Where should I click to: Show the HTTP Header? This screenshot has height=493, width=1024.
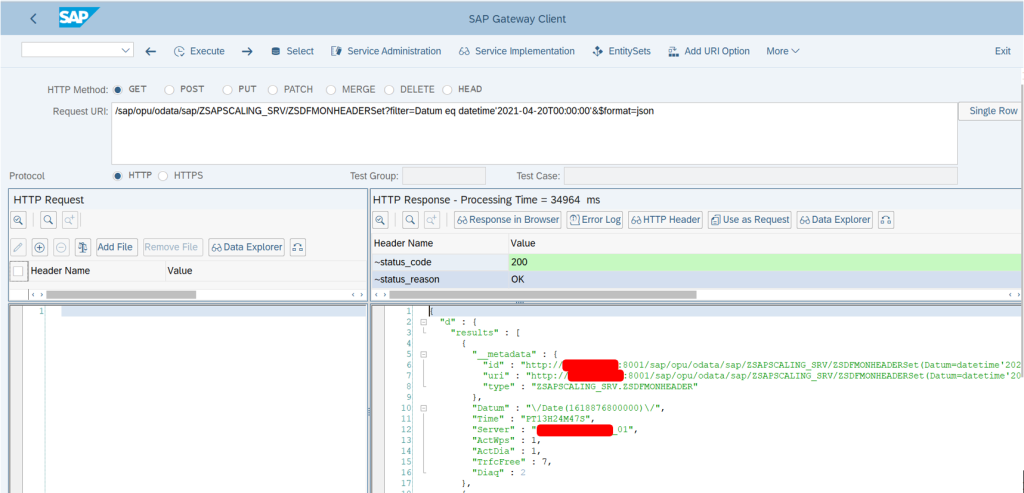pos(665,220)
